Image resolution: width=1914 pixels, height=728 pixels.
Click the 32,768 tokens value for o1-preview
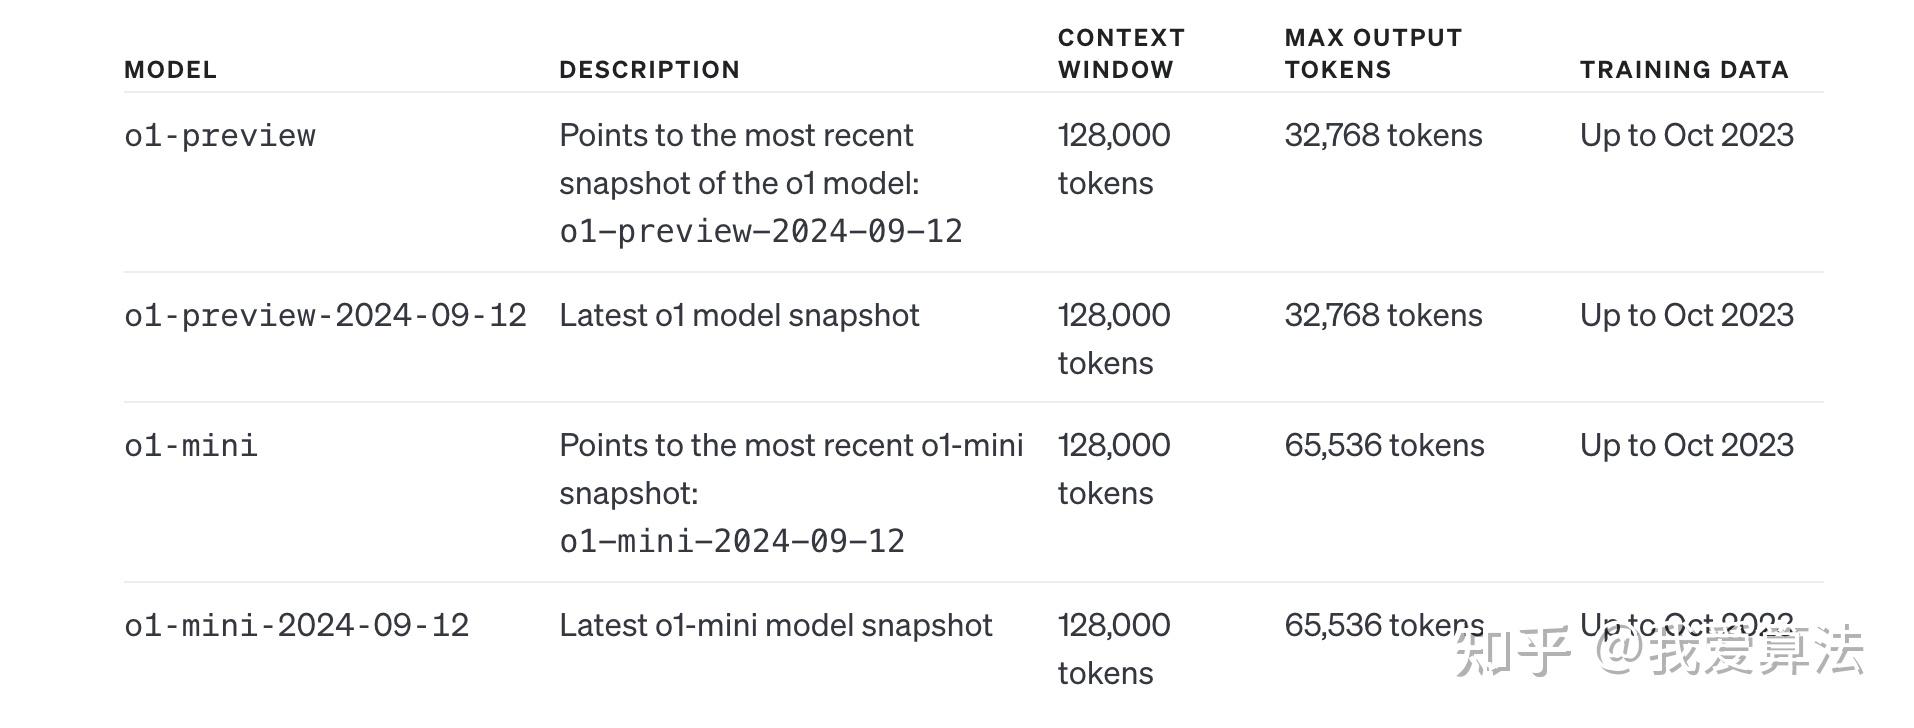pos(1383,136)
